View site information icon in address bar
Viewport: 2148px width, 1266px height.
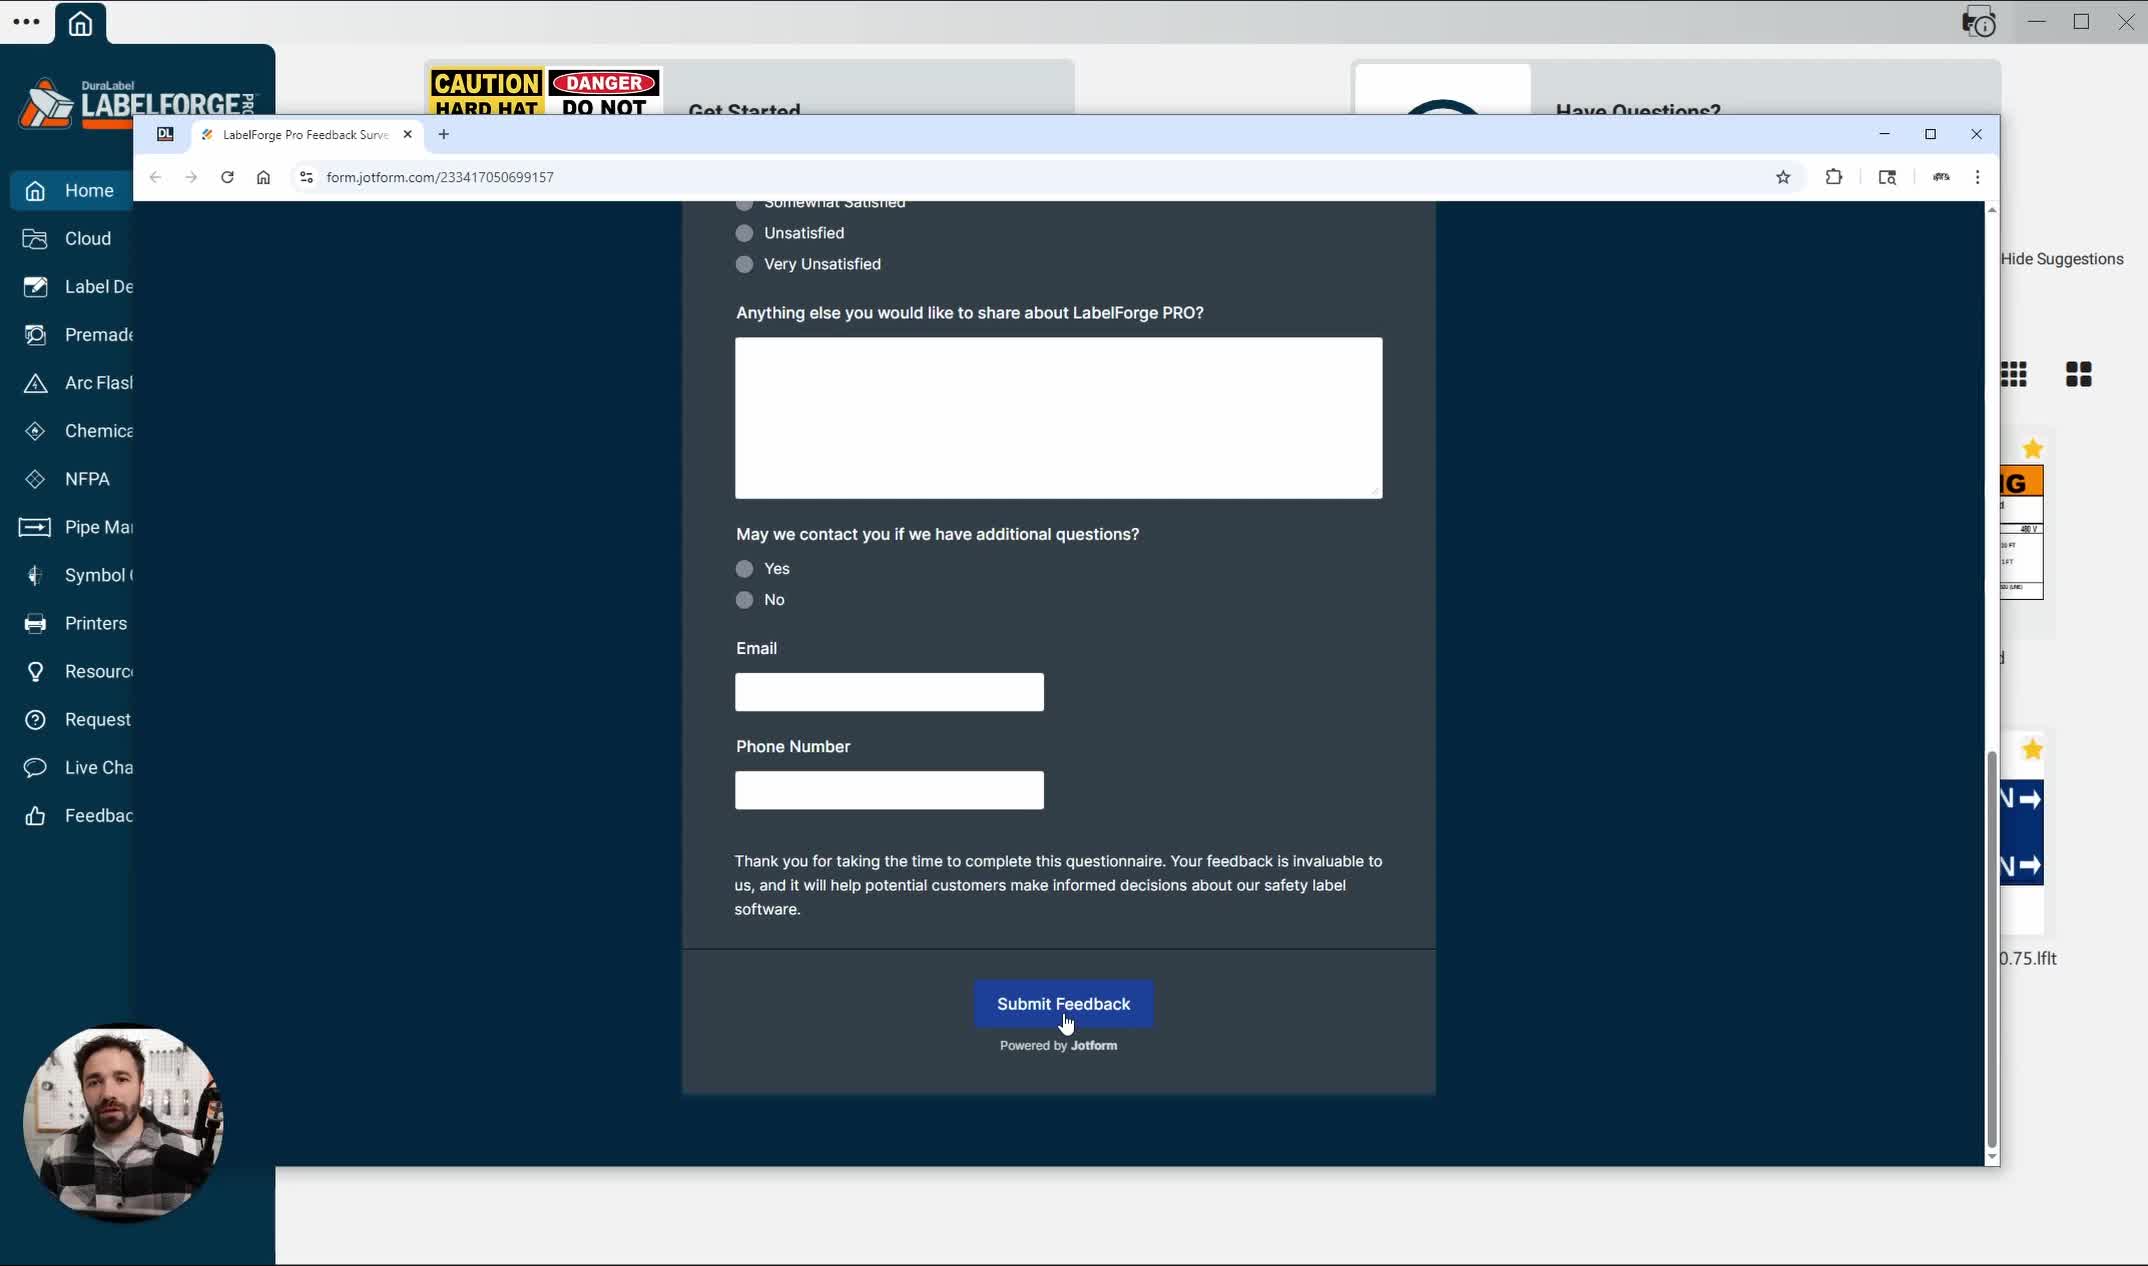(x=306, y=177)
